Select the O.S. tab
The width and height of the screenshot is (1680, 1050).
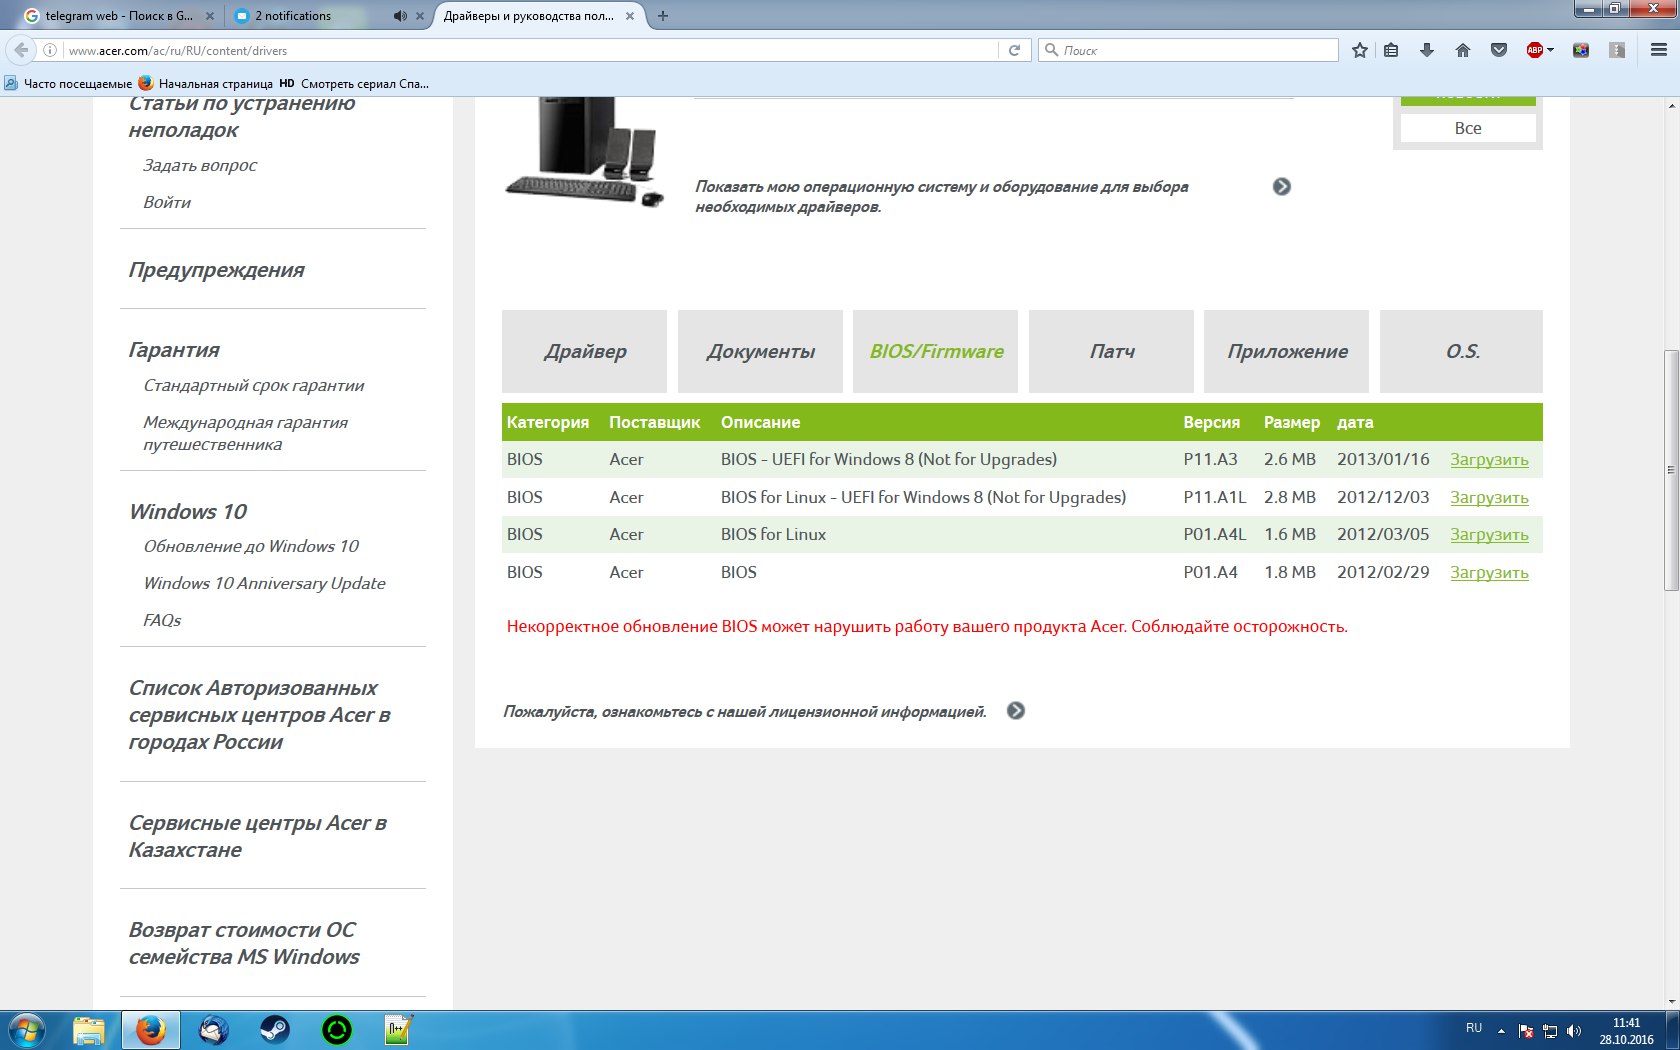pos(1462,351)
